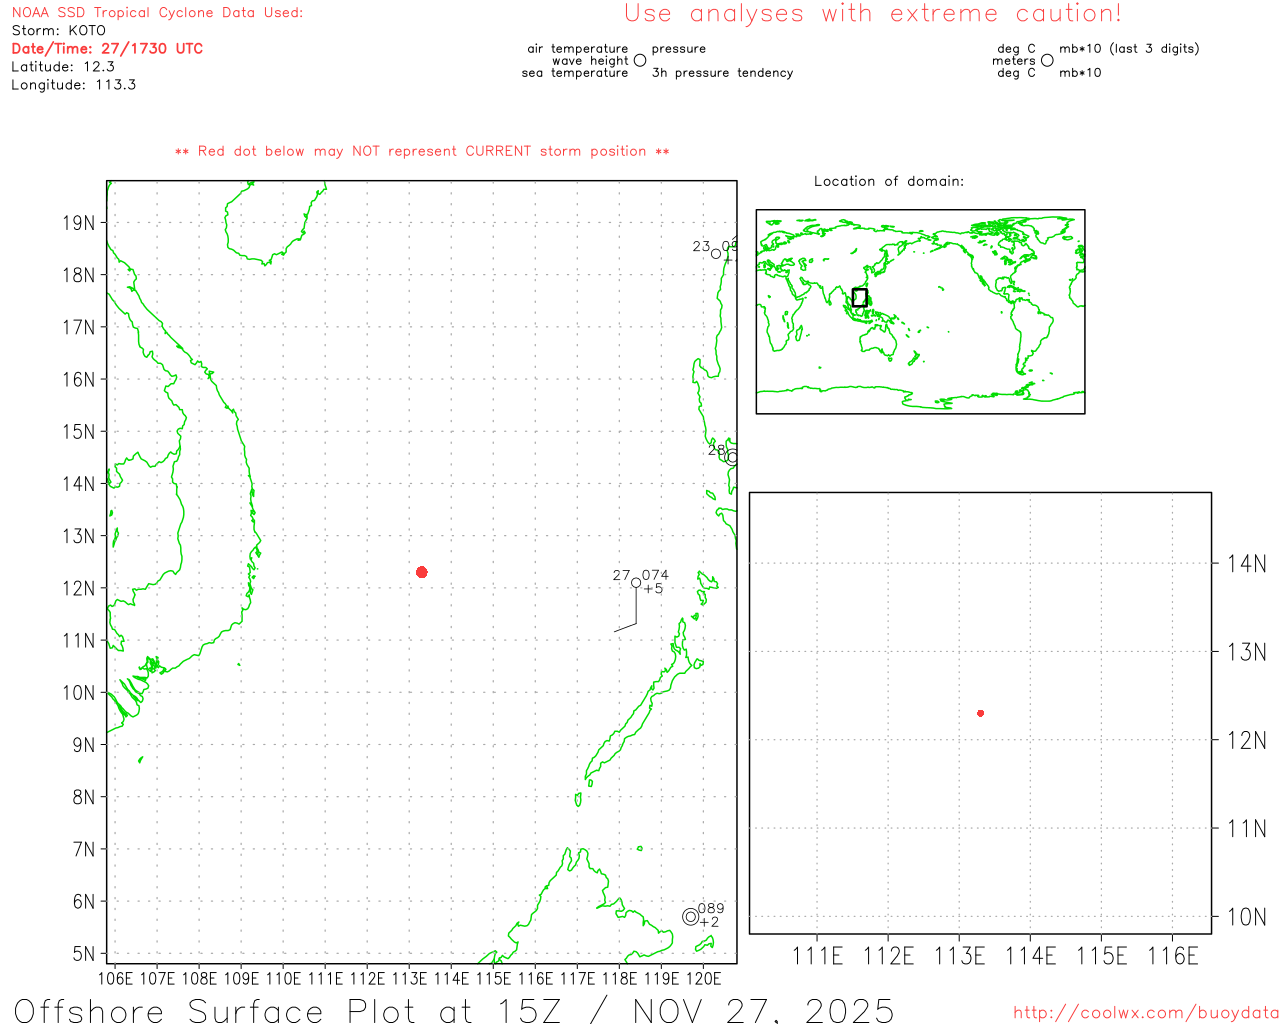Click the station circle labeled 23 near 18N
Image resolution: width=1280 pixels, height=1024 pixels.
click(x=716, y=254)
